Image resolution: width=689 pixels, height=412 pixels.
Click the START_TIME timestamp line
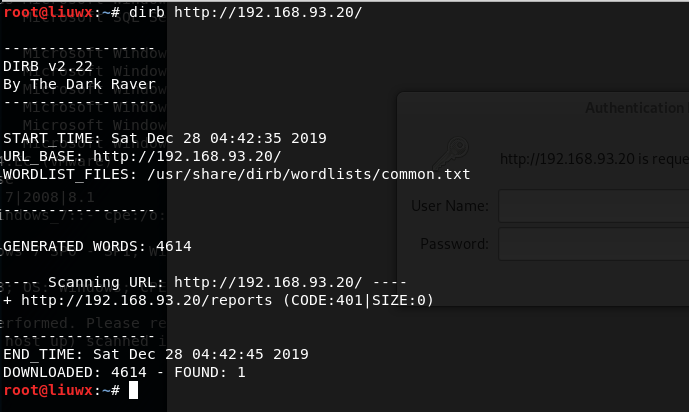[165, 138]
